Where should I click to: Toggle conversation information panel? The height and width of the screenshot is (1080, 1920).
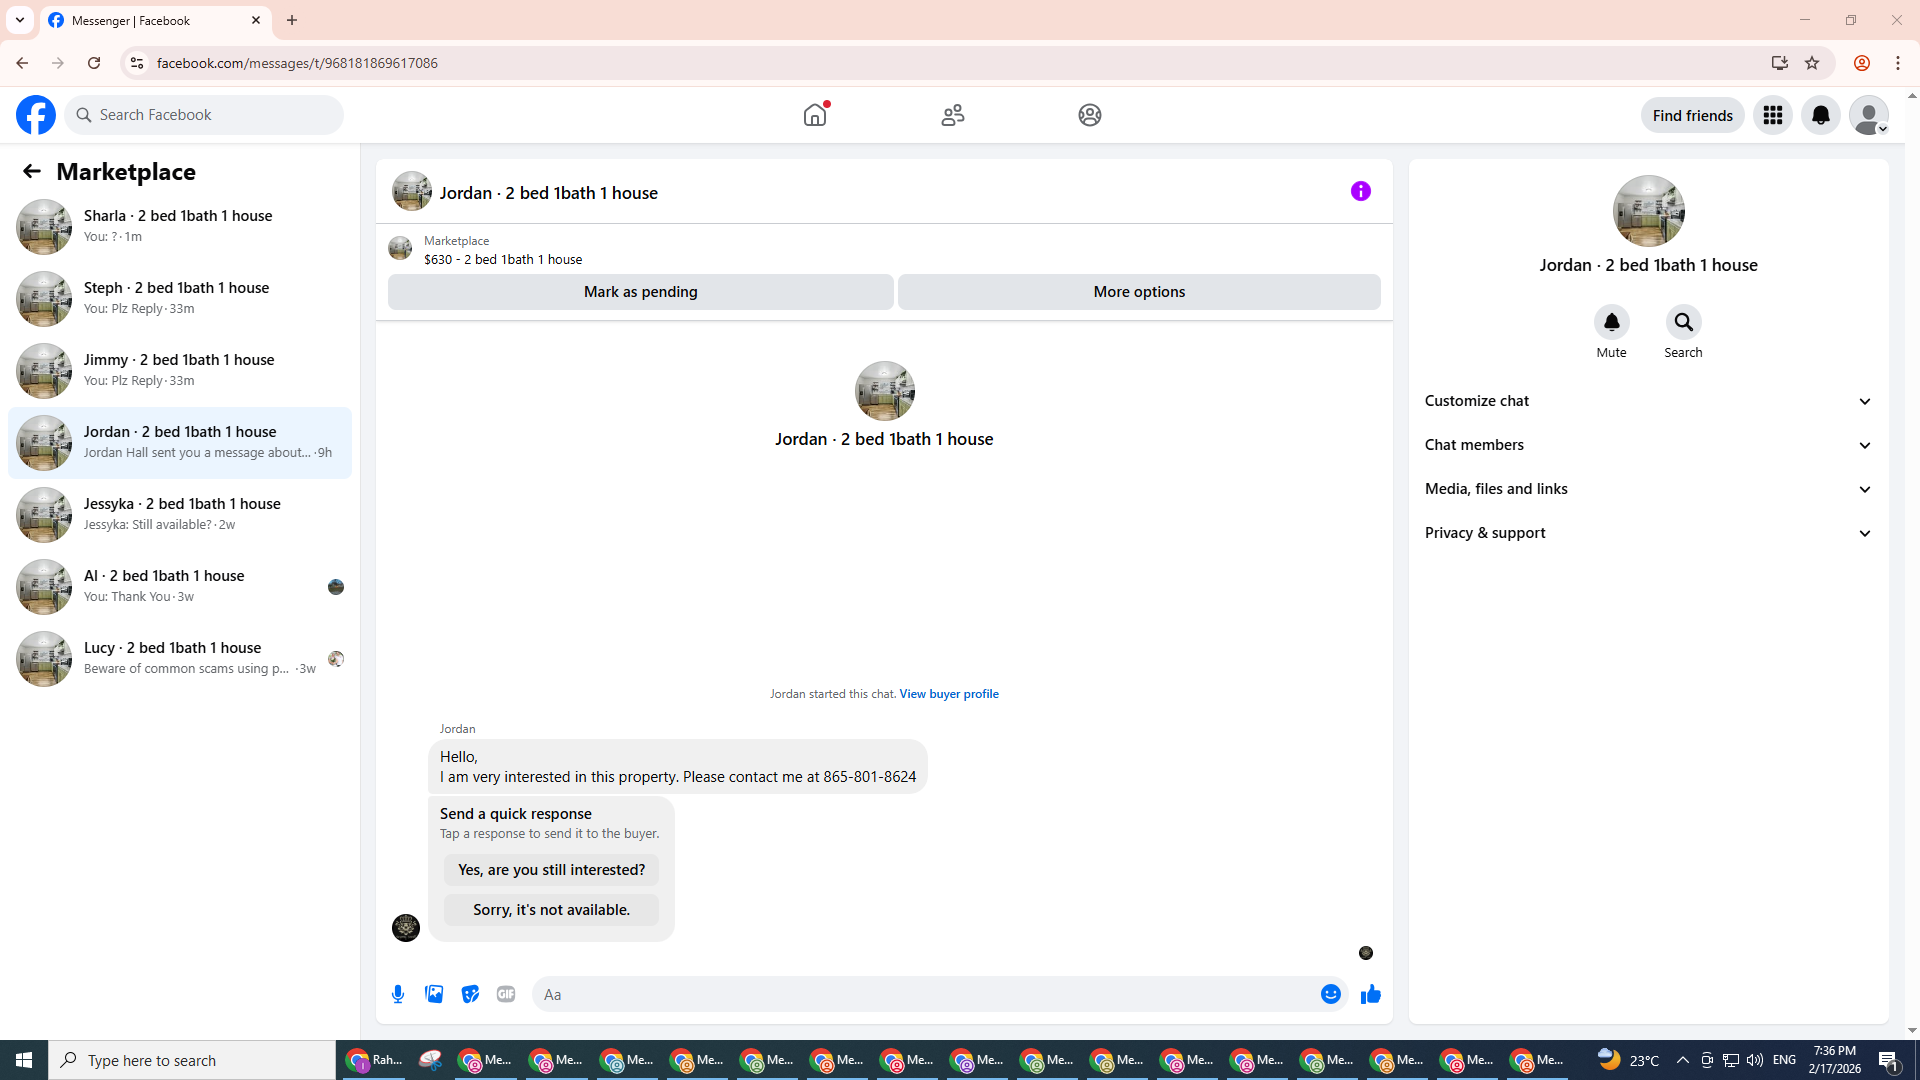(x=1360, y=191)
